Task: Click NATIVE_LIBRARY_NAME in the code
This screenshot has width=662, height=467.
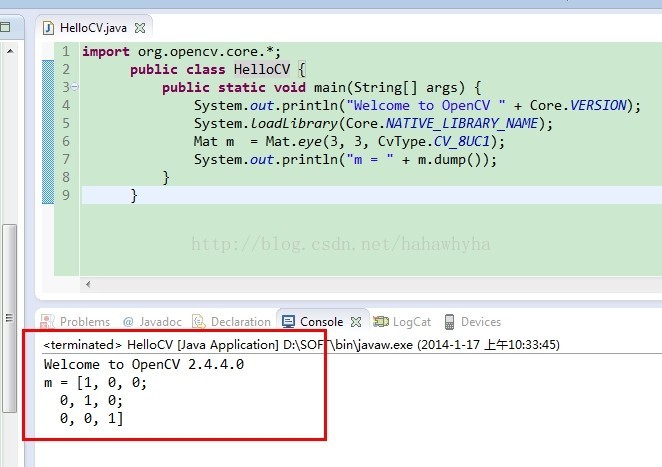Action: coord(462,123)
